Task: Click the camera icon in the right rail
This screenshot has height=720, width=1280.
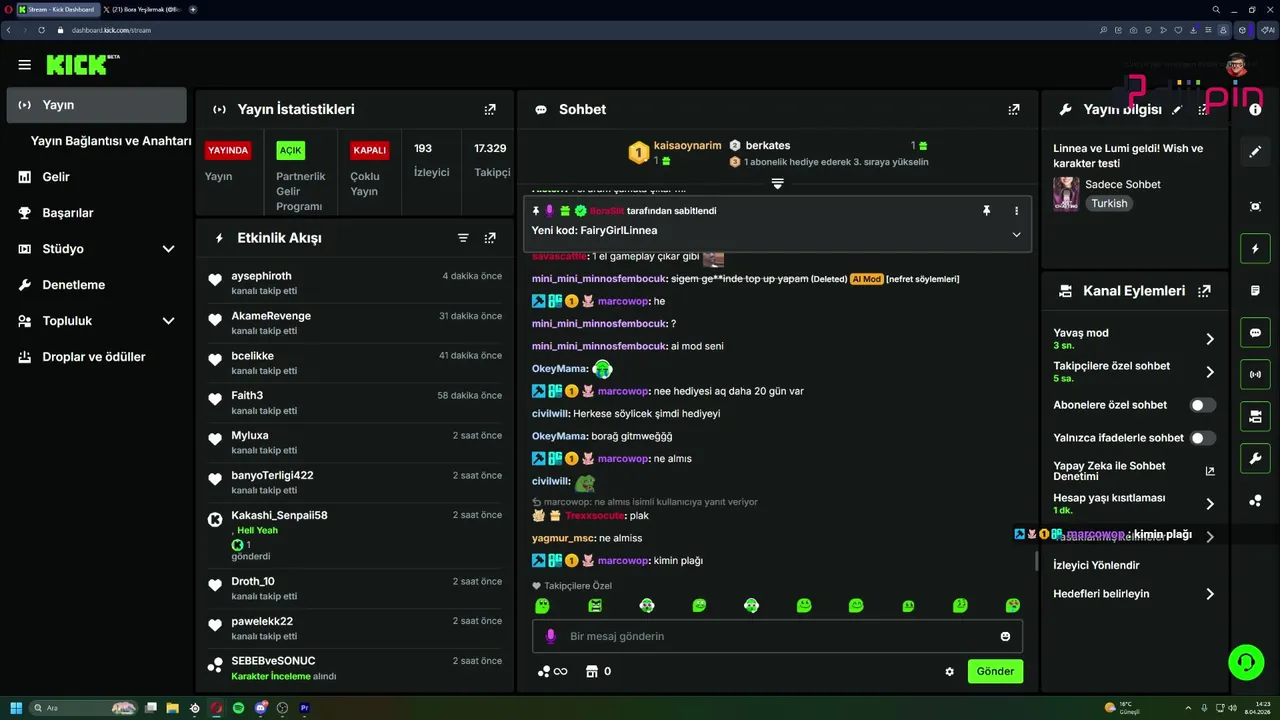Action: (1255, 417)
